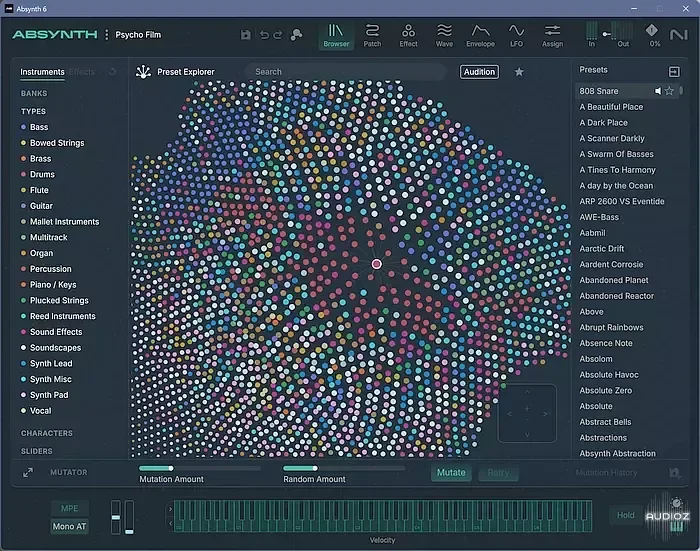Filter by Mallet Instruments type

point(60,222)
